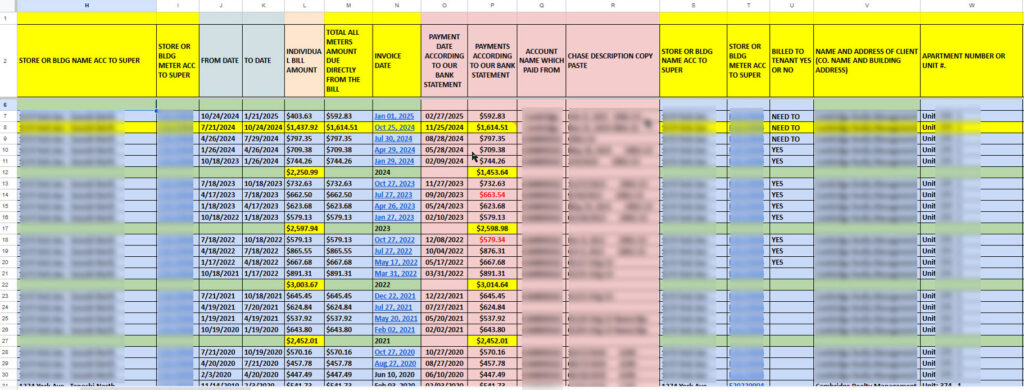Select the BILLED TO TENANT YES OR NO header
The image size is (1024, 390).
pos(792,61)
